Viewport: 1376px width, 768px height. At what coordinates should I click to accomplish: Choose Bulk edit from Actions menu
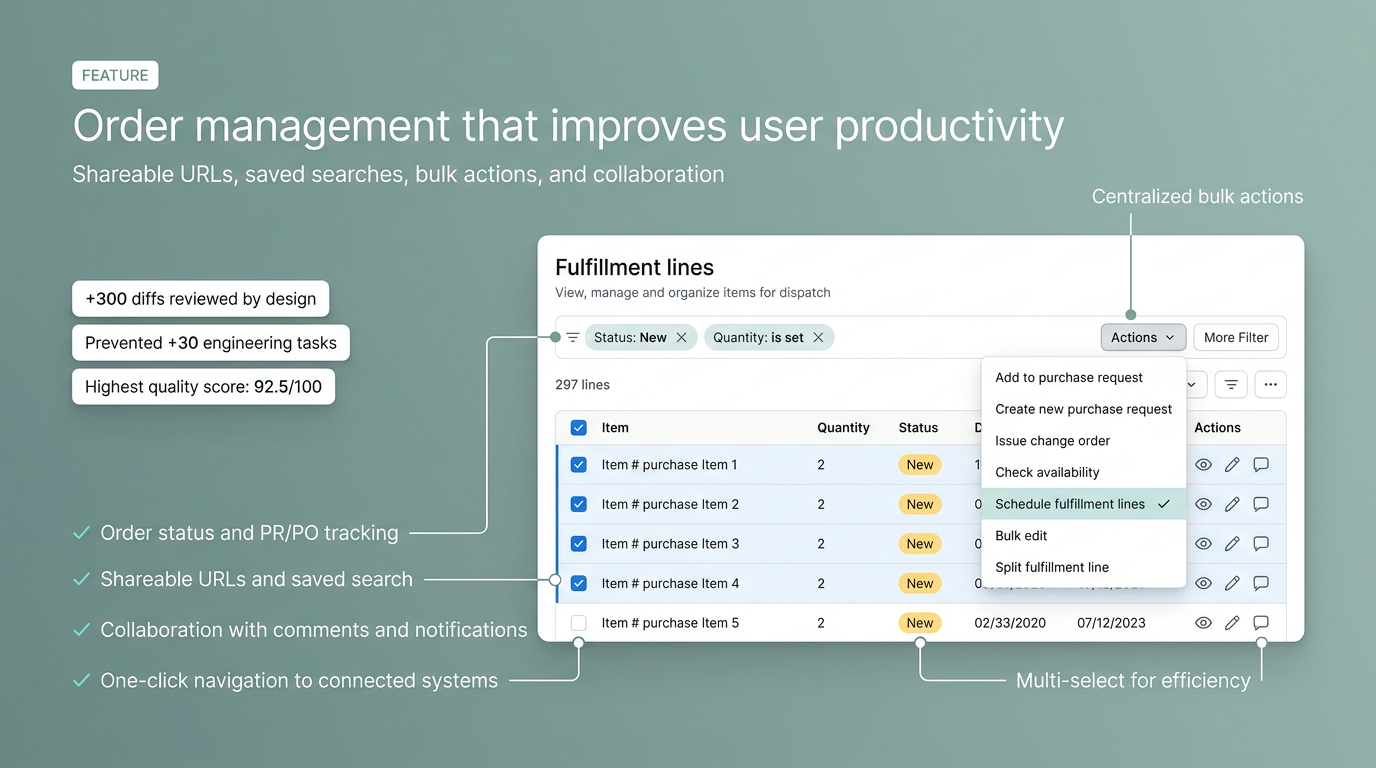click(1084, 536)
